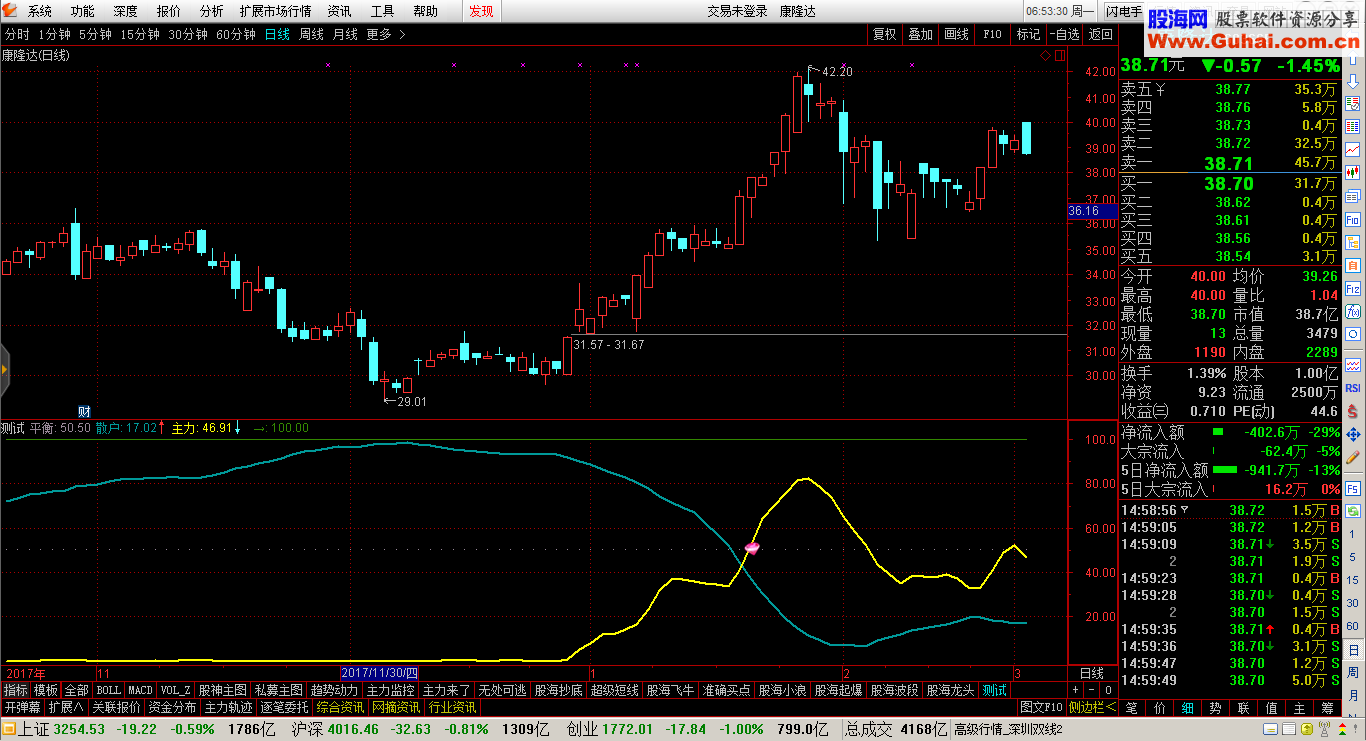Click the zoom-out minus button below chart
The height and width of the screenshot is (741, 1366).
pos(1092,690)
